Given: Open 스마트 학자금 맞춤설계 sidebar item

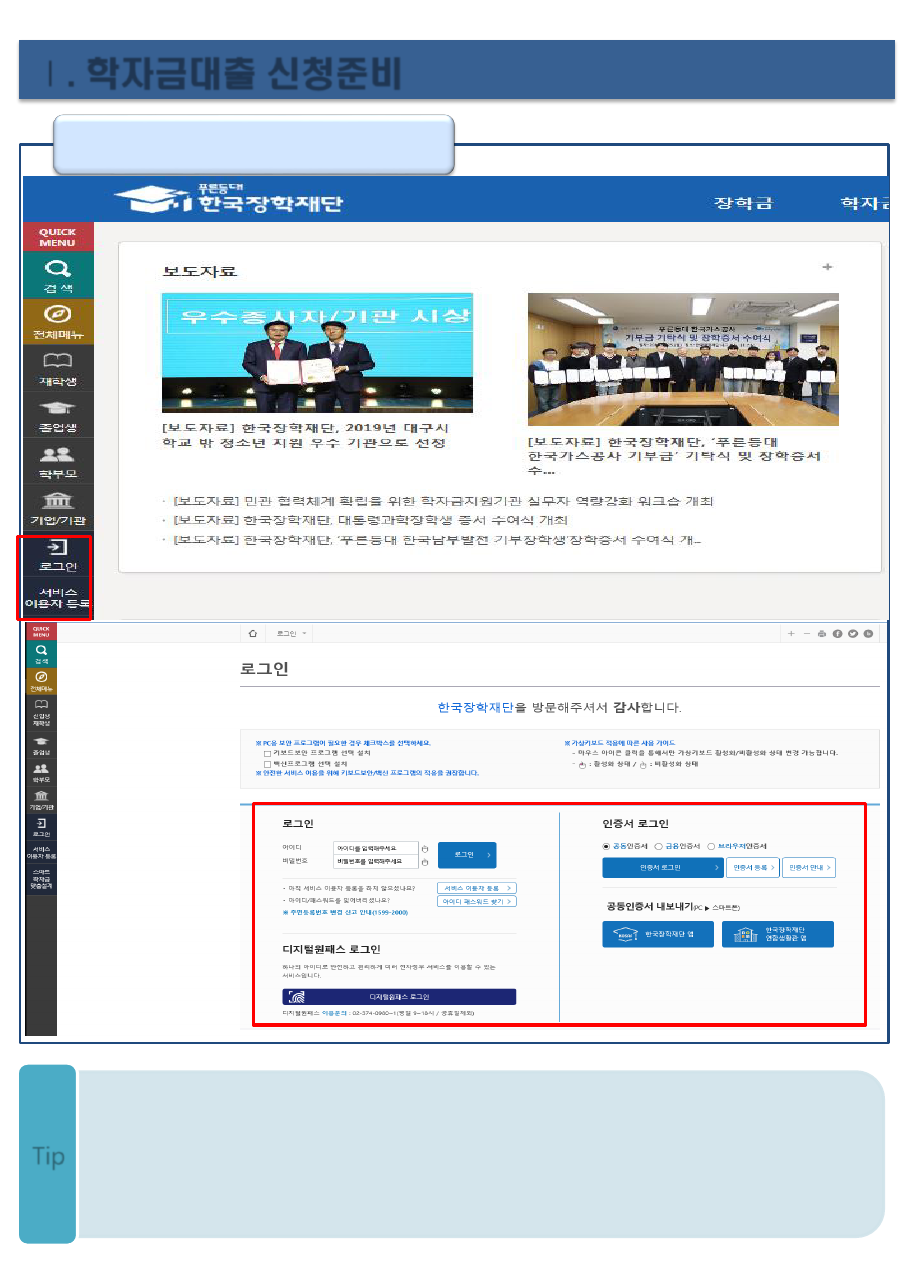Looking at the screenshot, I should point(41,879).
